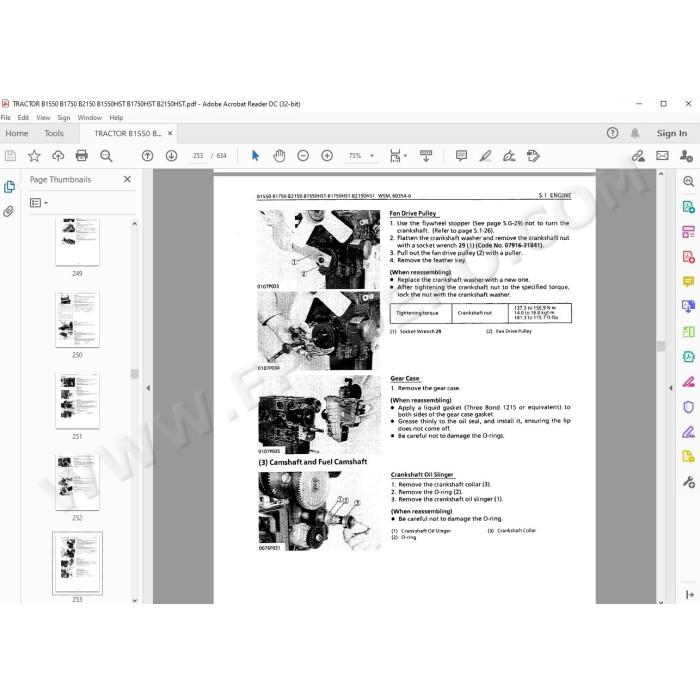Image resolution: width=700 pixels, height=700 pixels.
Task: Select page 249 thumbnail
Action: (x=77, y=242)
